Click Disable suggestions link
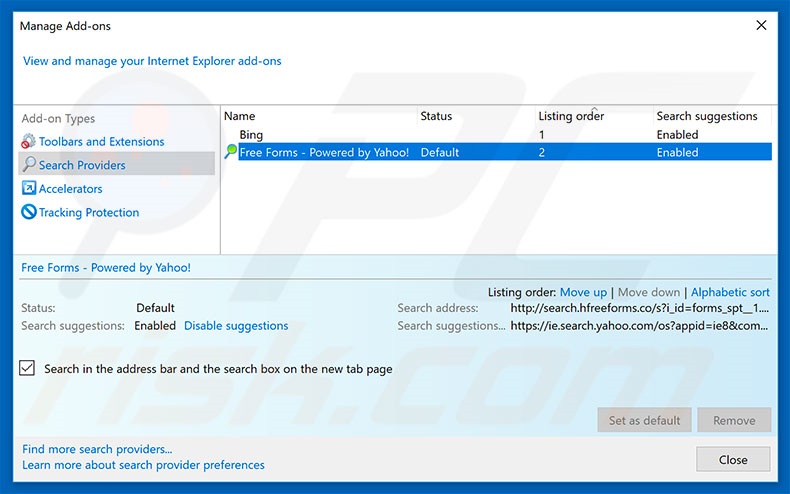Screen dimensions: 790x494 [236, 326]
